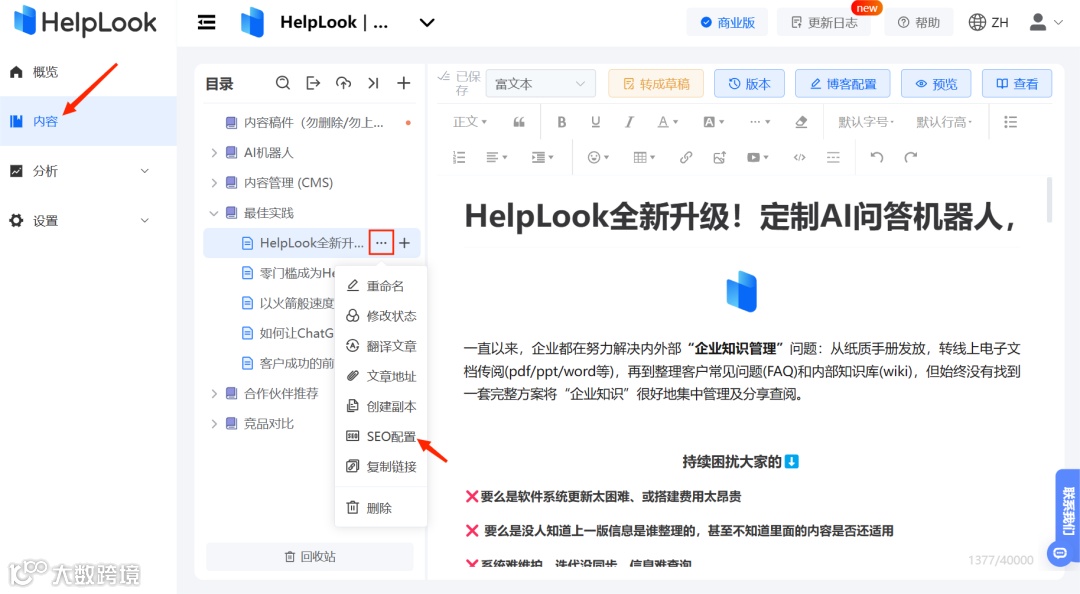Click the insert hyperlink icon
This screenshot has width=1080, height=594.
tap(684, 157)
